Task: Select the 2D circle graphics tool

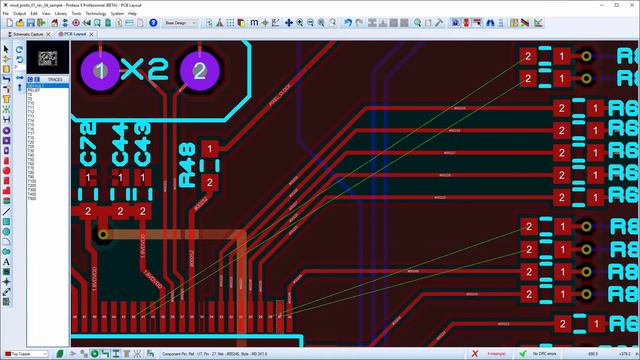Action: 6,231
